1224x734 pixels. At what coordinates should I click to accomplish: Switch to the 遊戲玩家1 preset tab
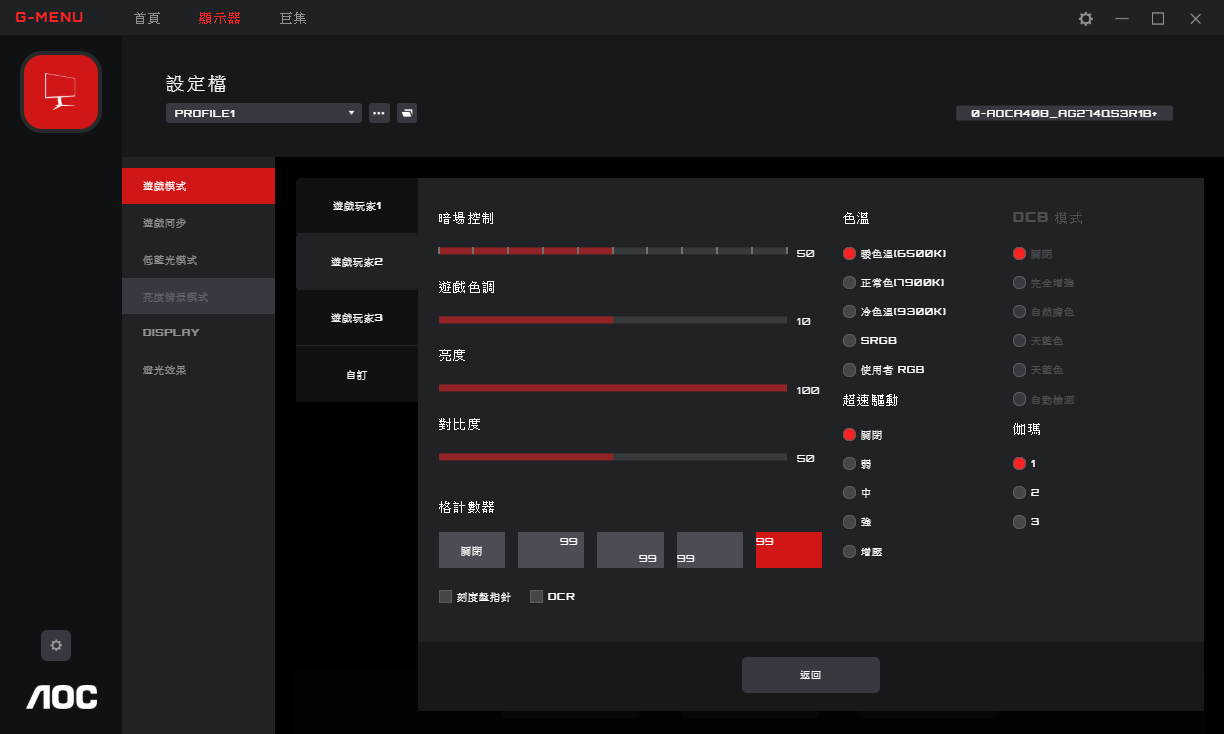[357, 206]
